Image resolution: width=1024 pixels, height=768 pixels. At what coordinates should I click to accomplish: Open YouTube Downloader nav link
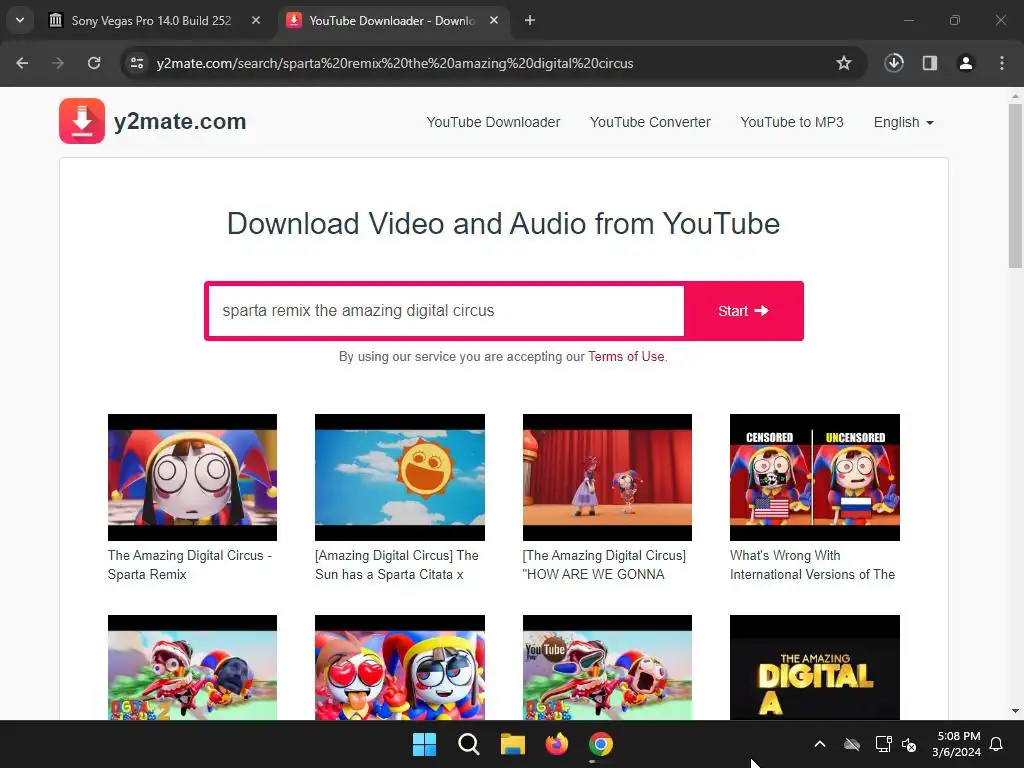coord(493,122)
